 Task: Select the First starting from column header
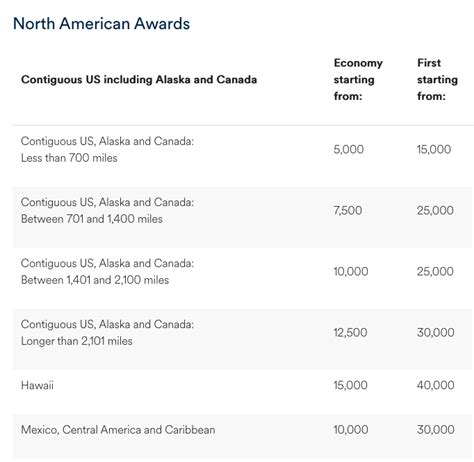click(437, 79)
